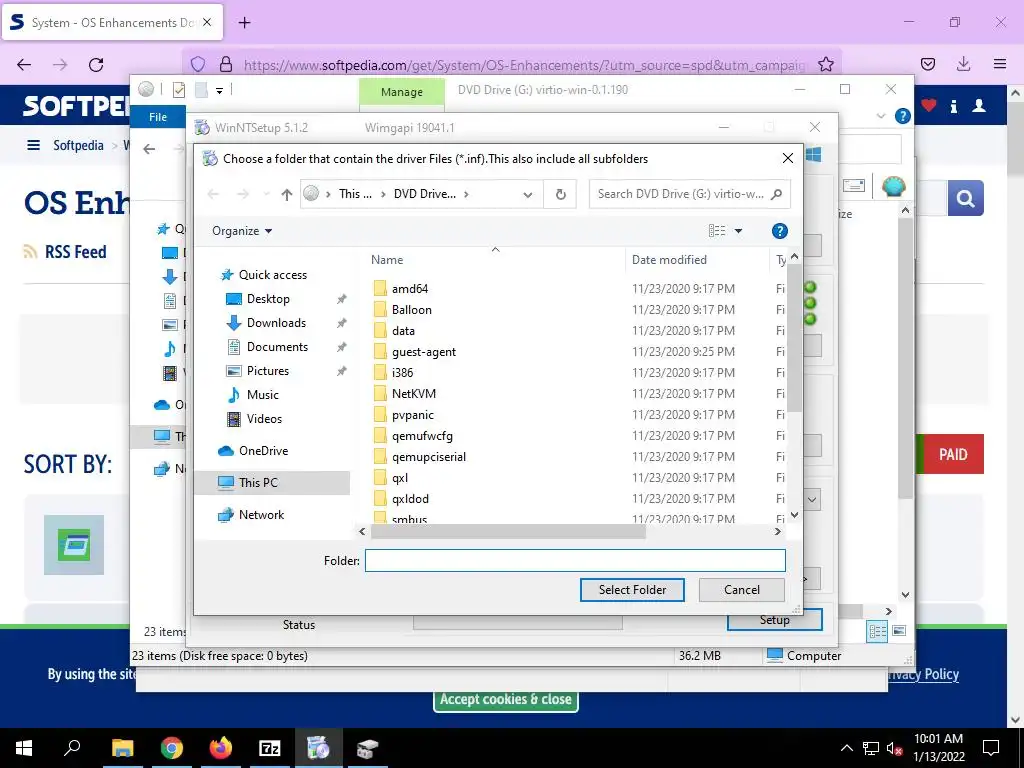This screenshot has height=768, width=1024.
Task: Click the search magnifier in DVD Drive search
Action: (x=776, y=194)
